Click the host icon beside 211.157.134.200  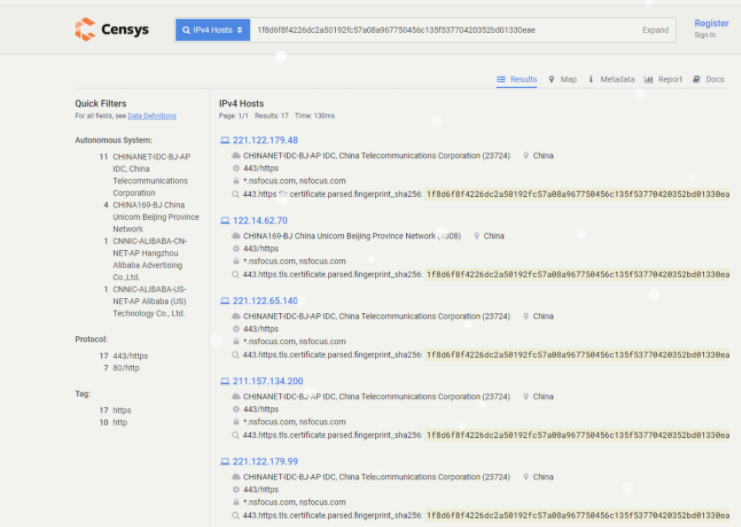225,381
